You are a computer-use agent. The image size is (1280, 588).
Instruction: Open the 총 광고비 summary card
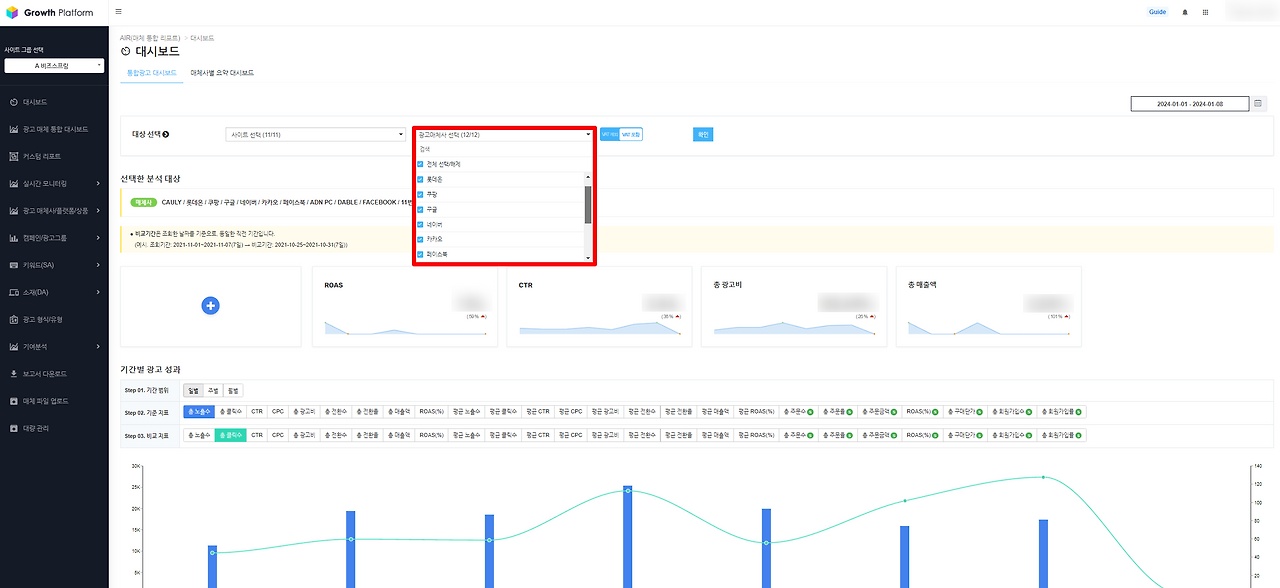coord(793,306)
